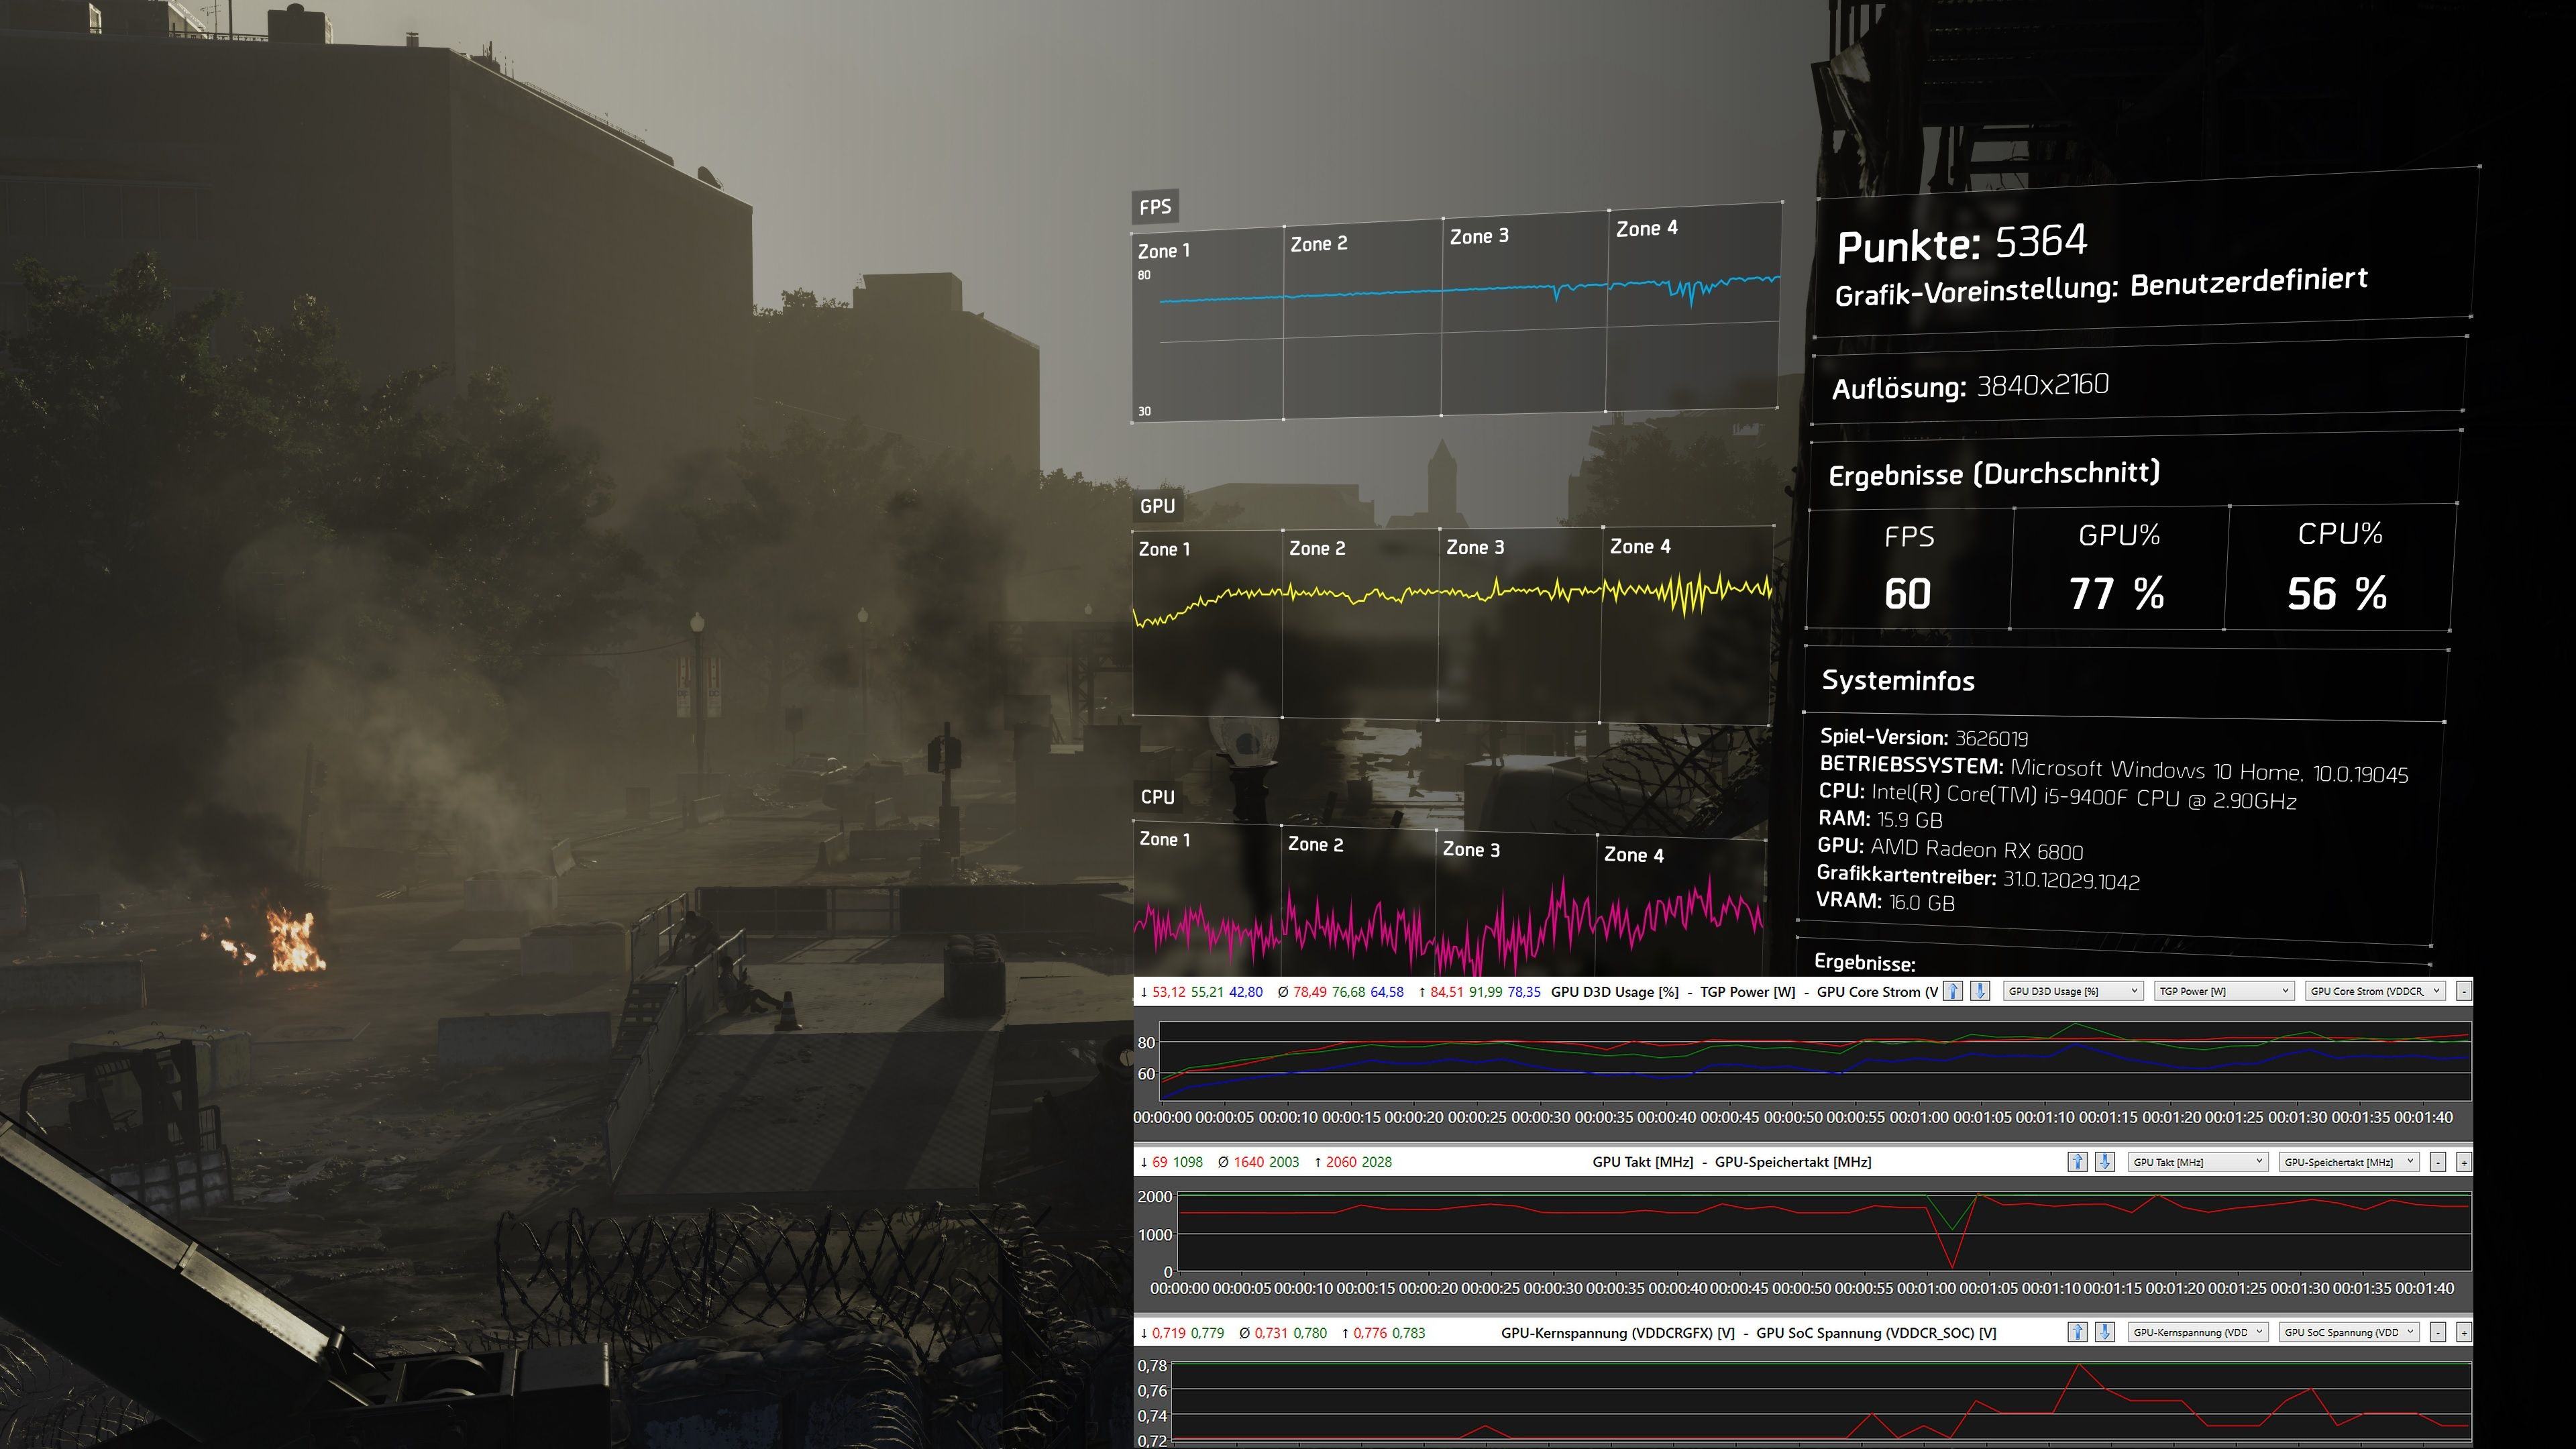This screenshot has height=1449, width=2576.
Task: Click Zone 4 label in FPS chart
Action: (x=1647, y=228)
